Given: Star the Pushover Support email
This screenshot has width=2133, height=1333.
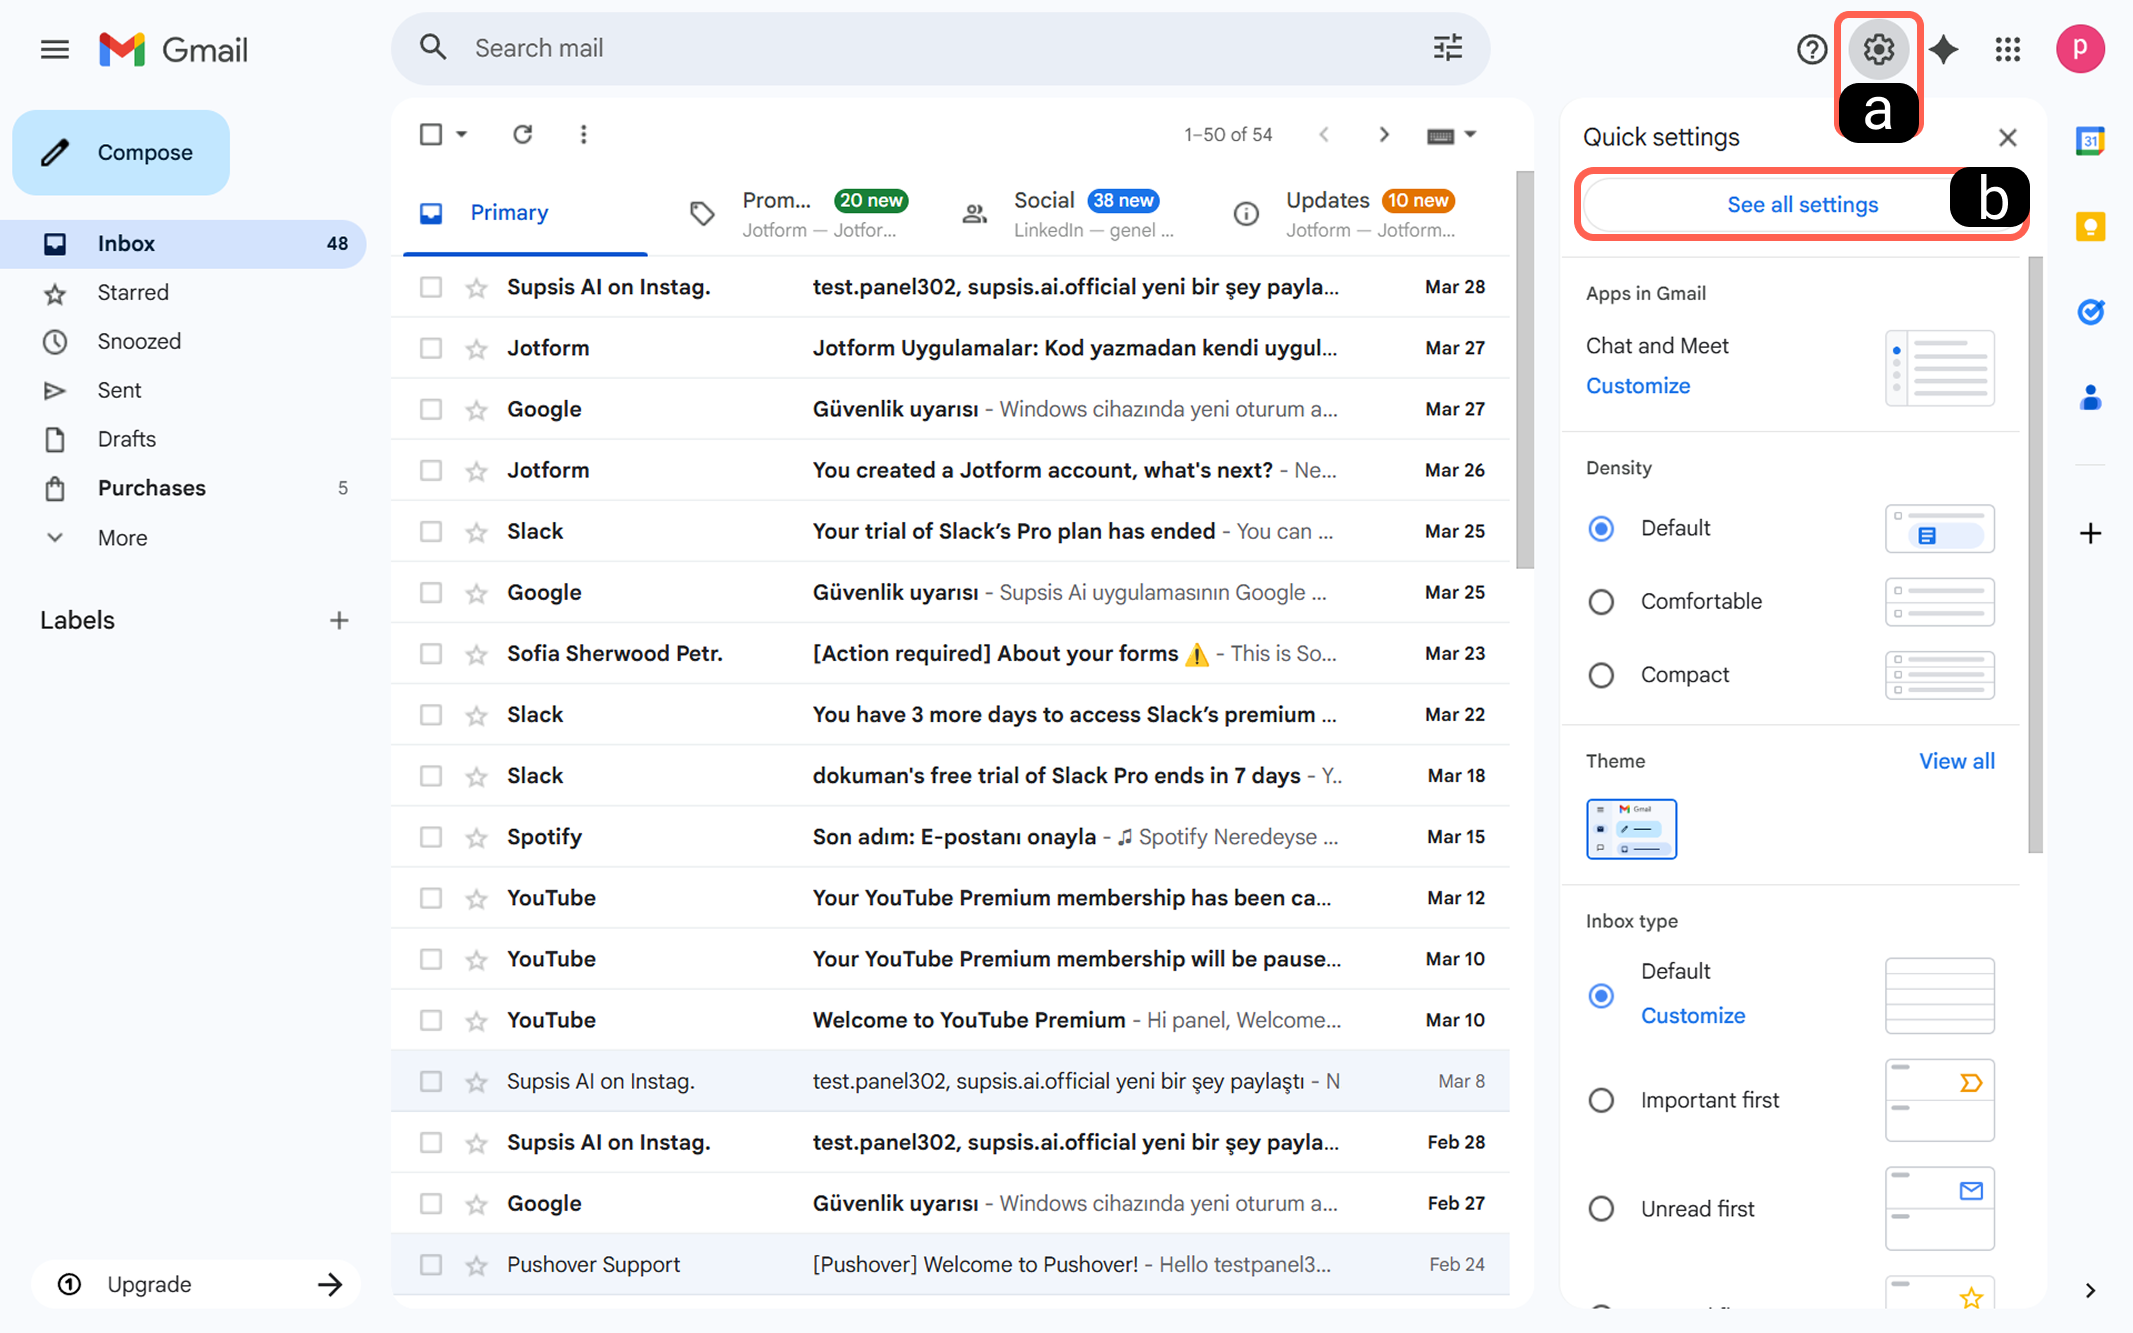Looking at the screenshot, I should (x=476, y=1265).
